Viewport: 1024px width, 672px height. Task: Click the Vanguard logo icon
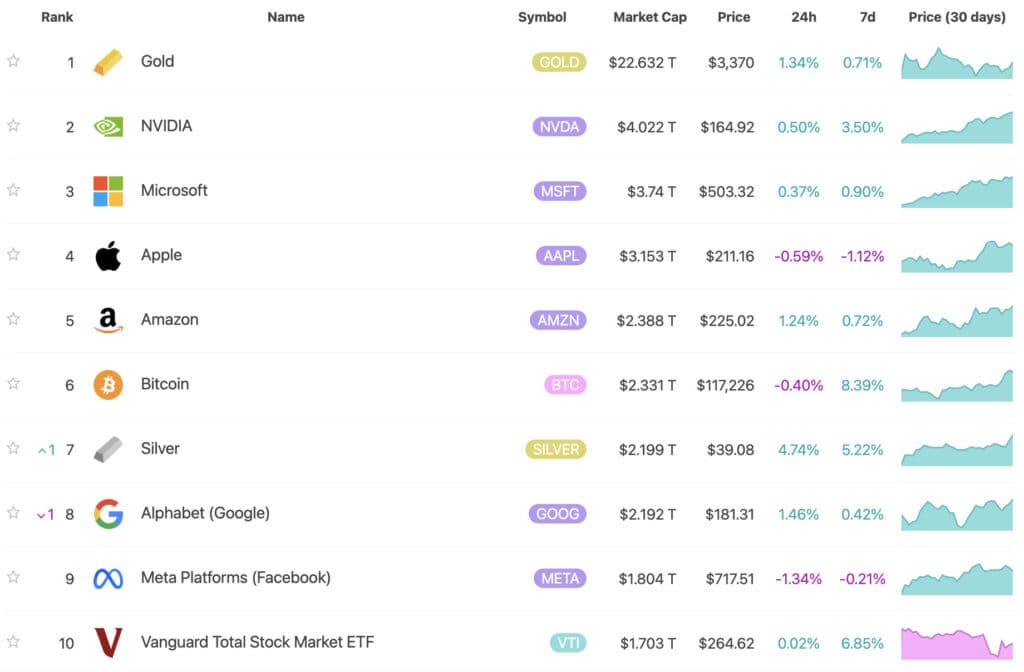pyautogui.click(x=108, y=643)
